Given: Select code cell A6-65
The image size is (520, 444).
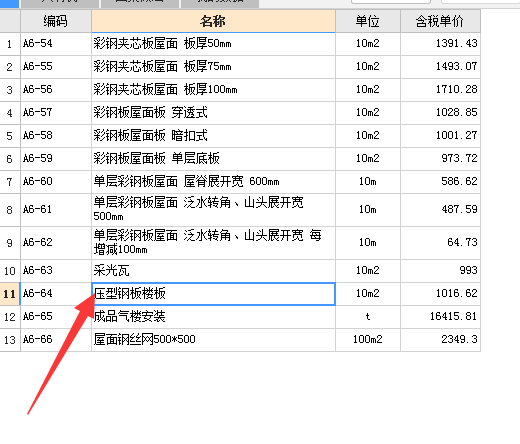Looking at the screenshot, I should click(56, 317).
